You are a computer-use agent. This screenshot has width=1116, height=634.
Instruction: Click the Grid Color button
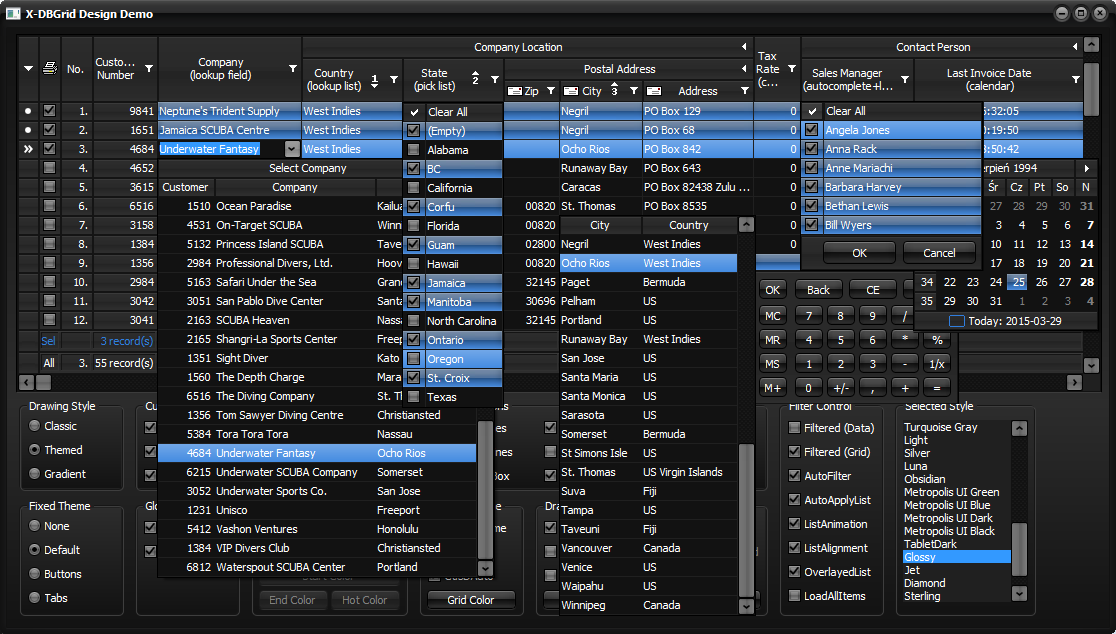(x=471, y=600)
